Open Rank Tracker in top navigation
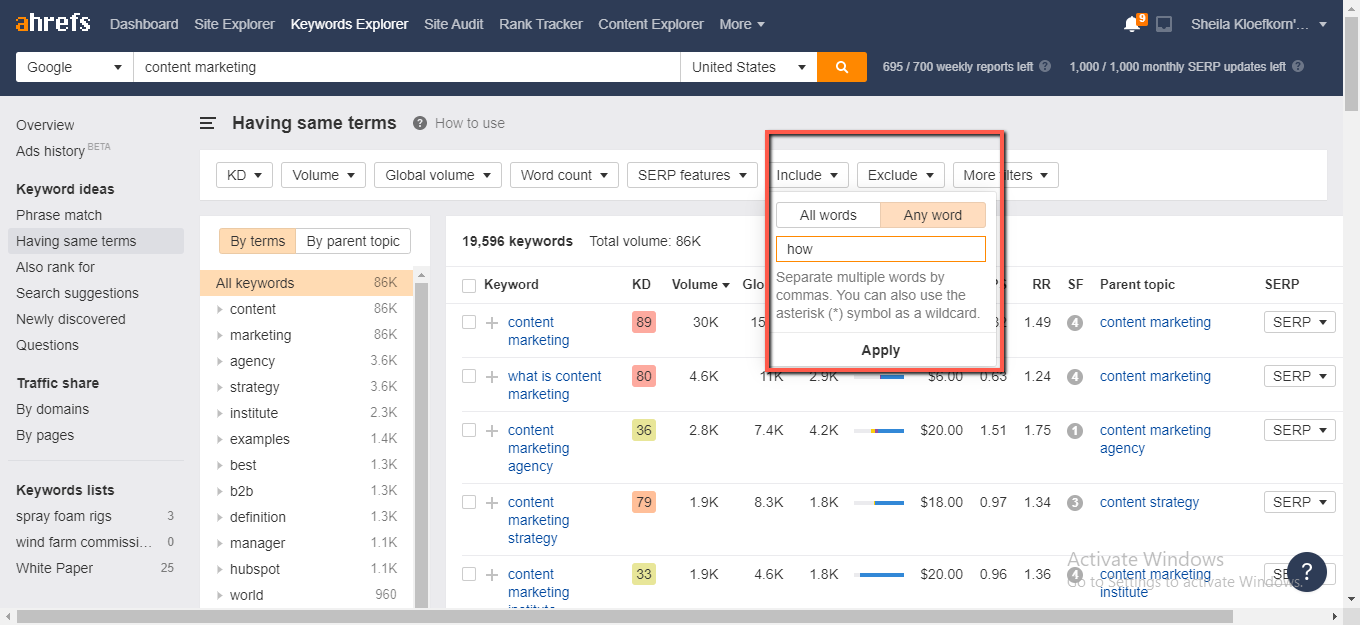This screenshot has height=625, width=1360. click(x=541, y=24)
